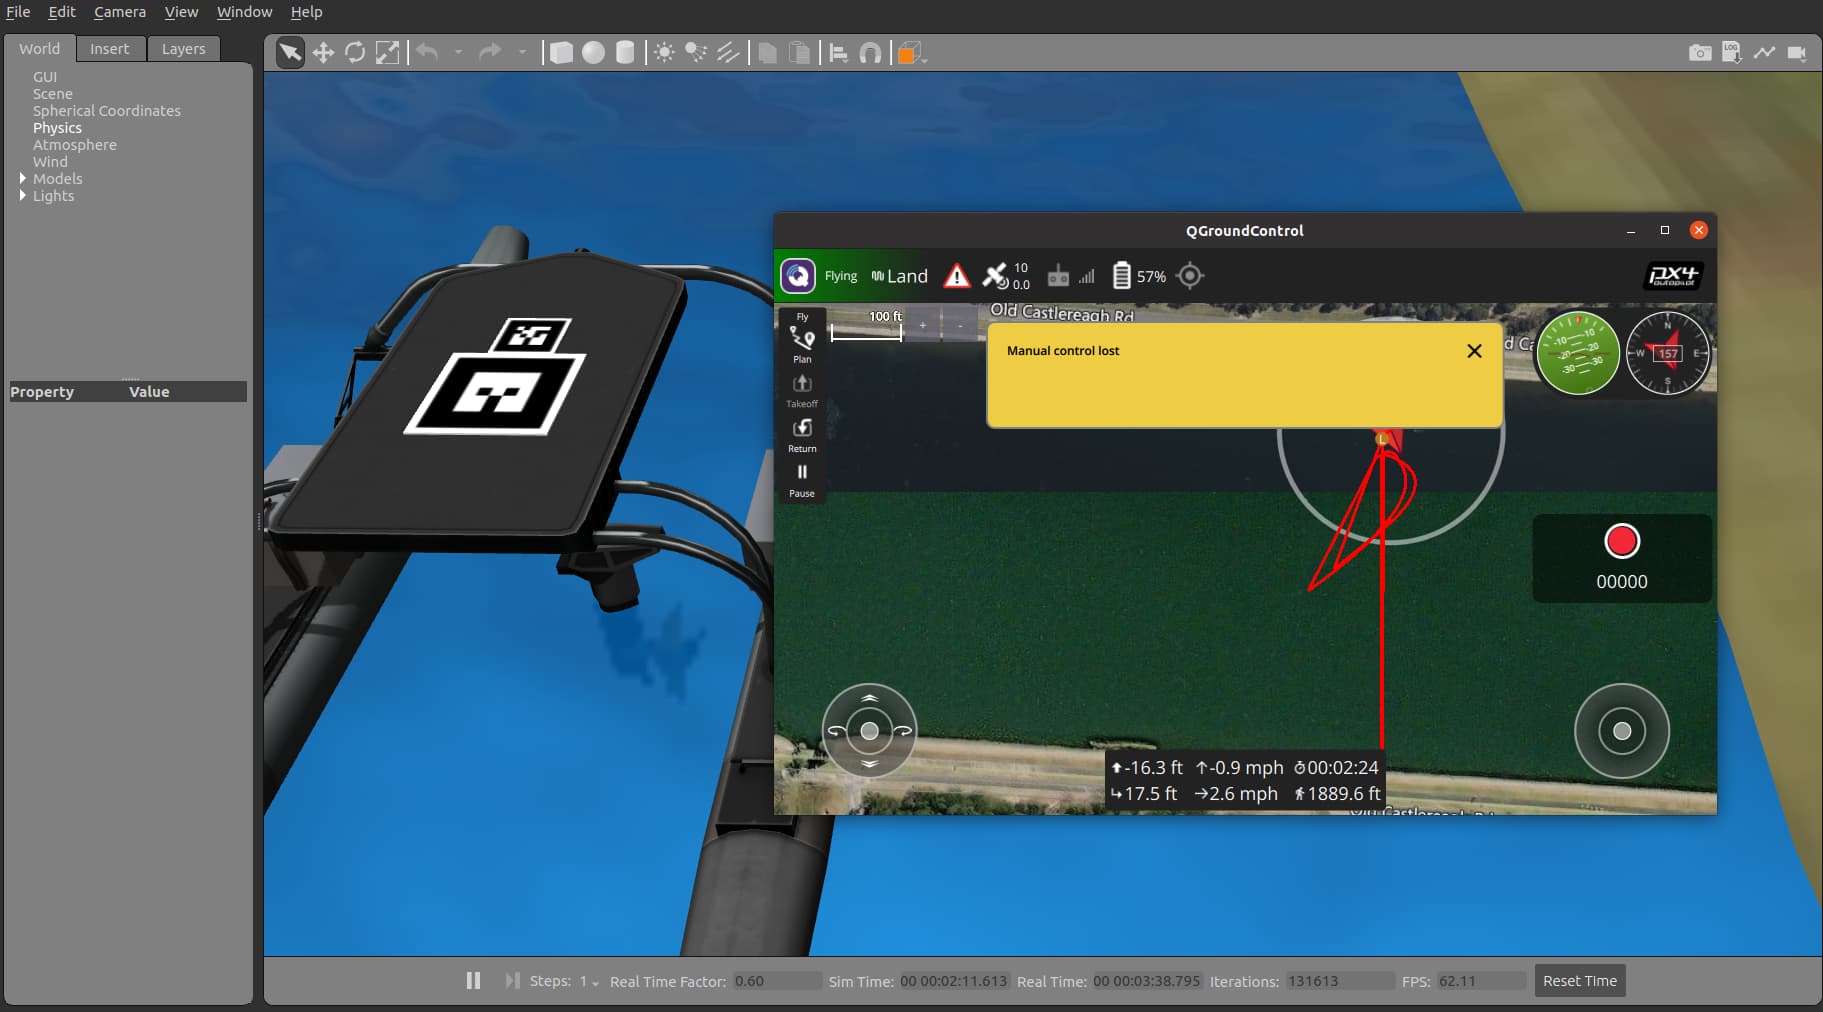This screenshot has height=1012, width=1823.
Task: Add a point light
Action: pos(664,53)
